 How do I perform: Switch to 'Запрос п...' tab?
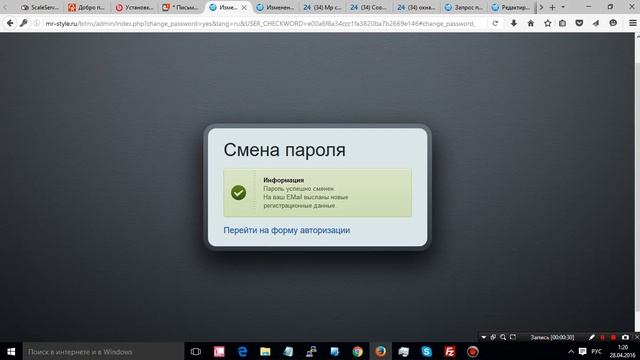click(464, 7)
